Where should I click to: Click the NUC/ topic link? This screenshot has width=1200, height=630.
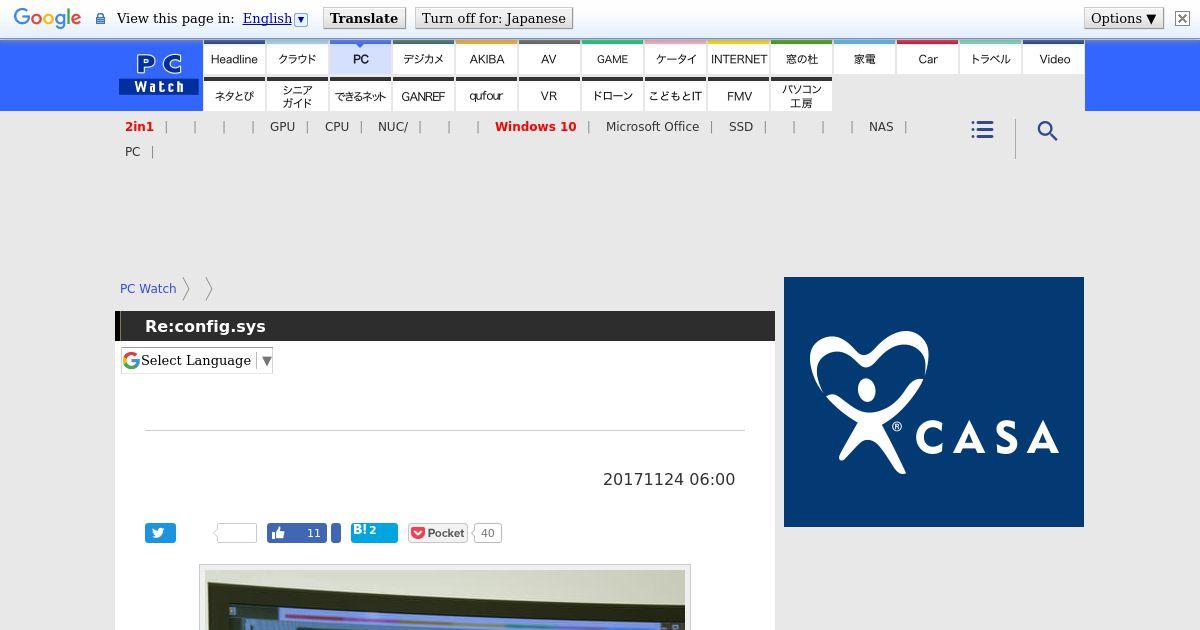click(393, 127)
